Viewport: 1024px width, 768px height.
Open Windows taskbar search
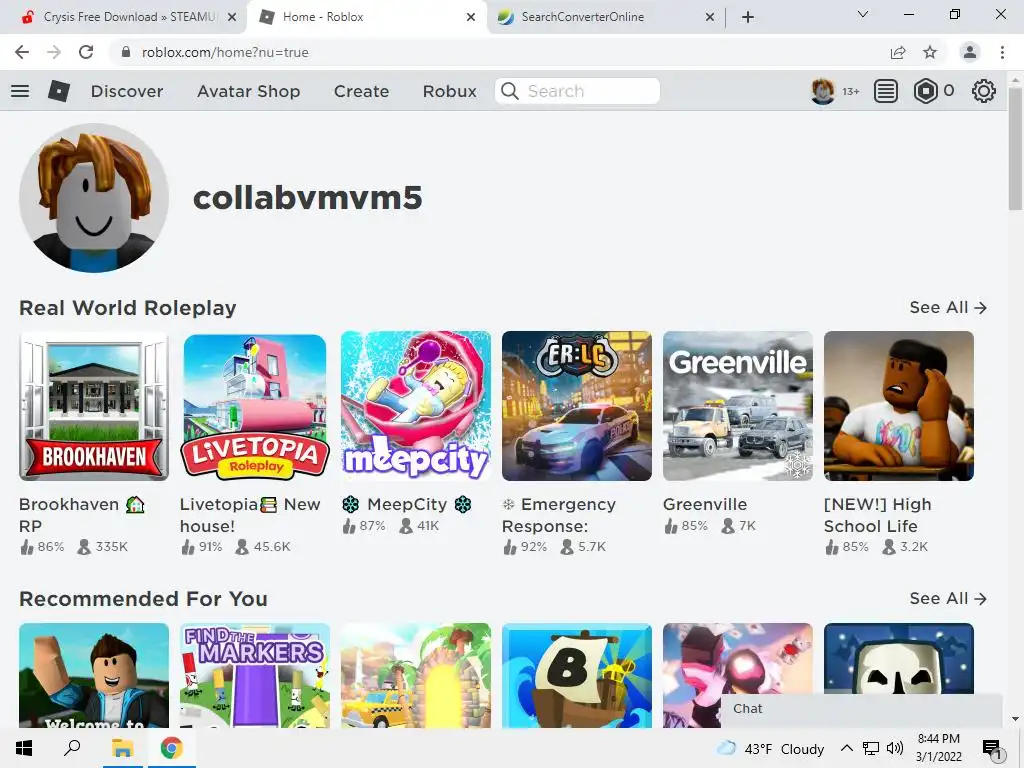tap(72, 748)
